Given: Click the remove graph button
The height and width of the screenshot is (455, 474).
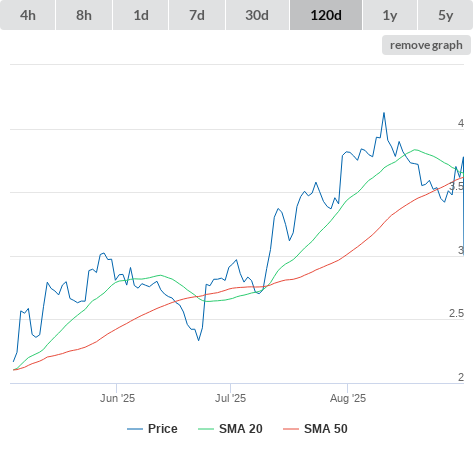Looking at the screenshot, I should (x=426, y=45).
